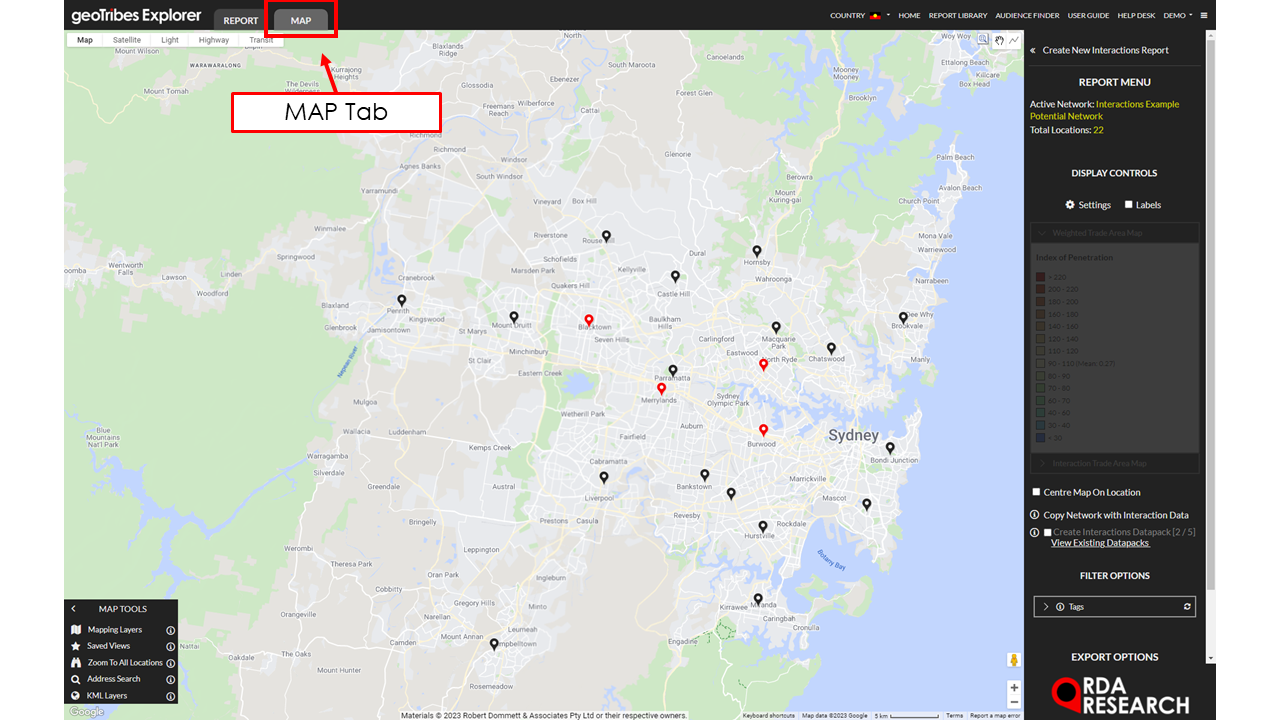The width and height of the screenshot is (1280, 720).
Task: Click the red Blacktown location pin
Action: point(589,320)
